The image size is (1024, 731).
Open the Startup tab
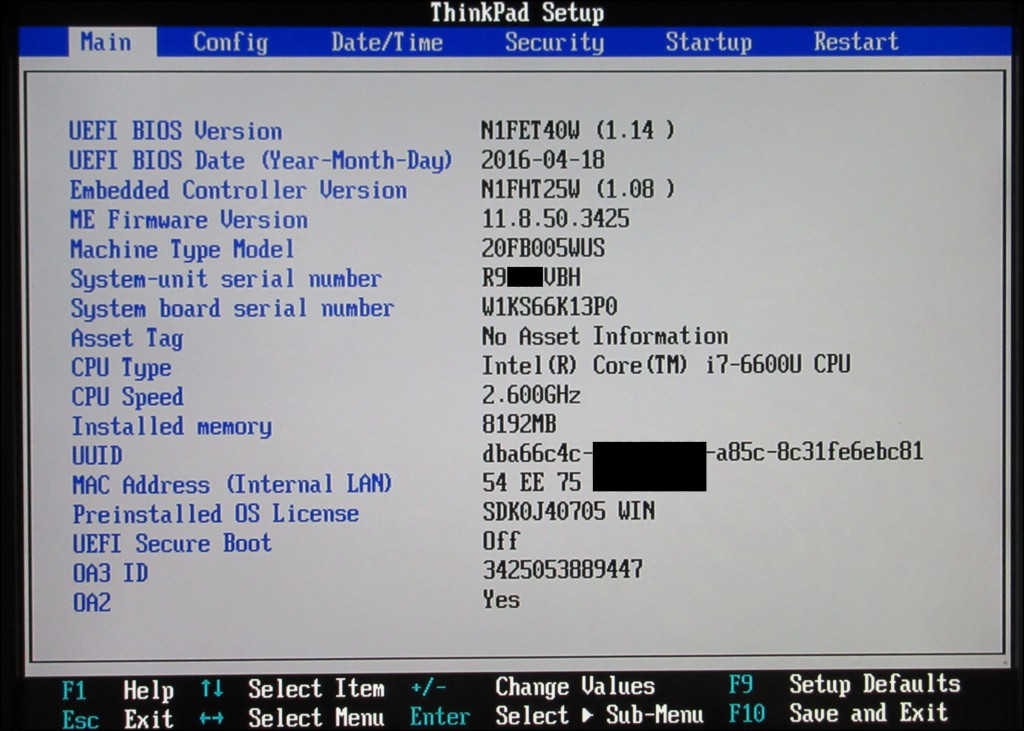709,42
